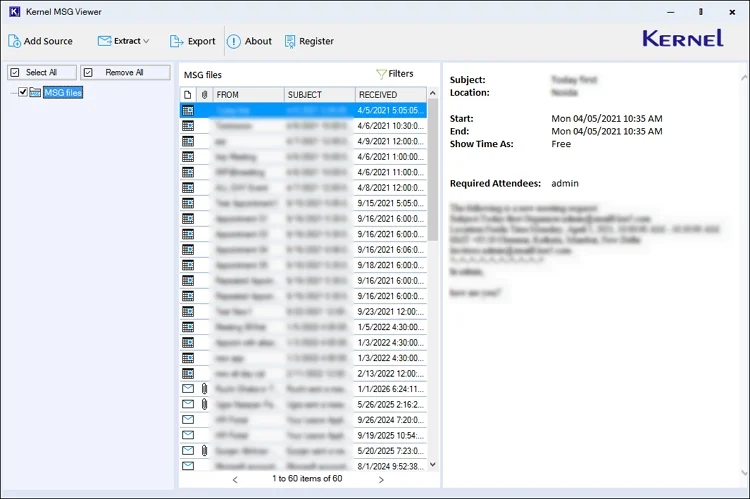Click the received date 9/18/2021 6:00:0...
This screenshot has height=499, width=750.
tap(390, 265)
